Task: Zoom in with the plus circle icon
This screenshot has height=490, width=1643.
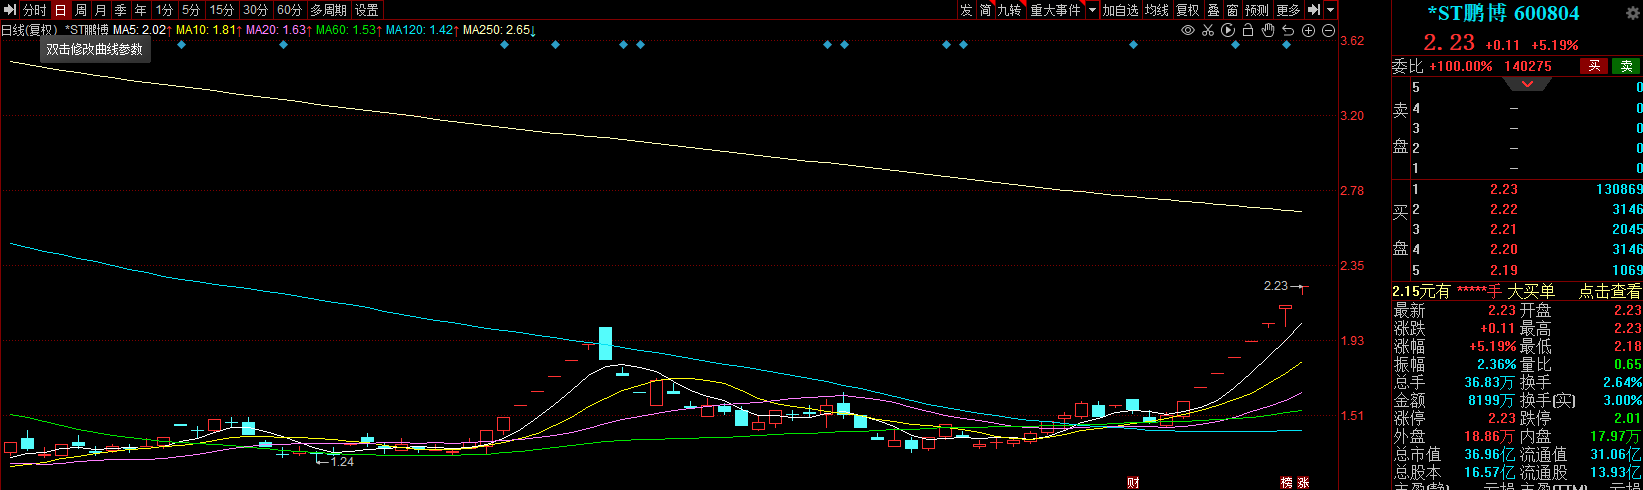Action: coord(1308,30)
